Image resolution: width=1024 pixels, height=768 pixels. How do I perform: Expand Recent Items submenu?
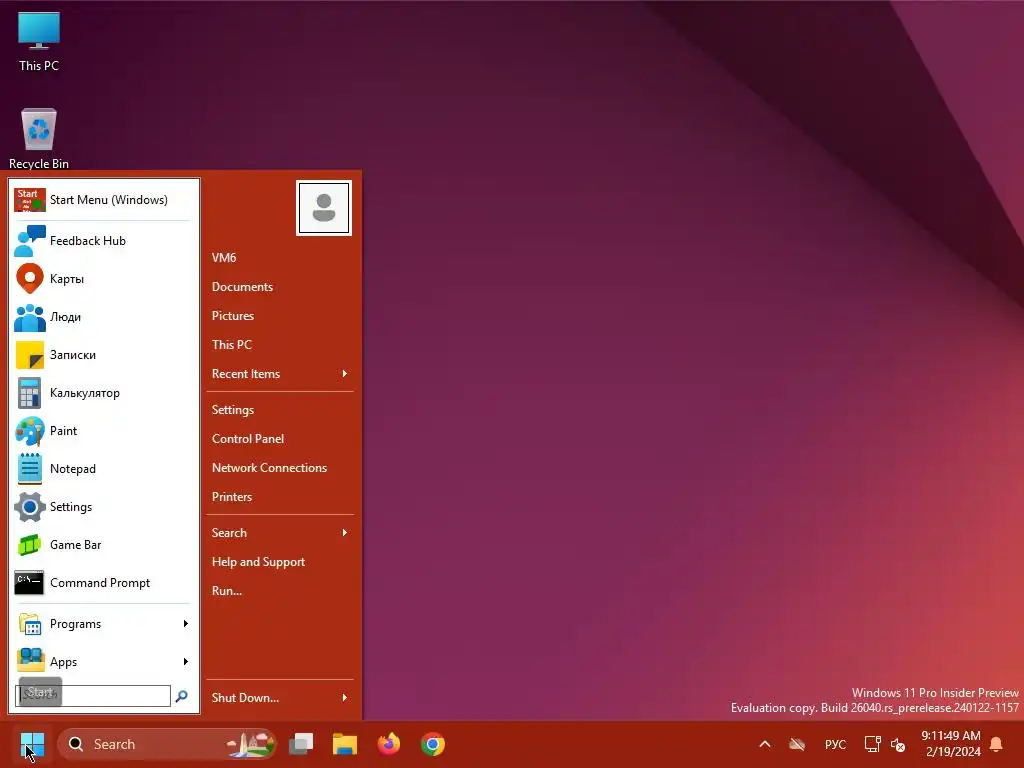(x=280, y=374)
